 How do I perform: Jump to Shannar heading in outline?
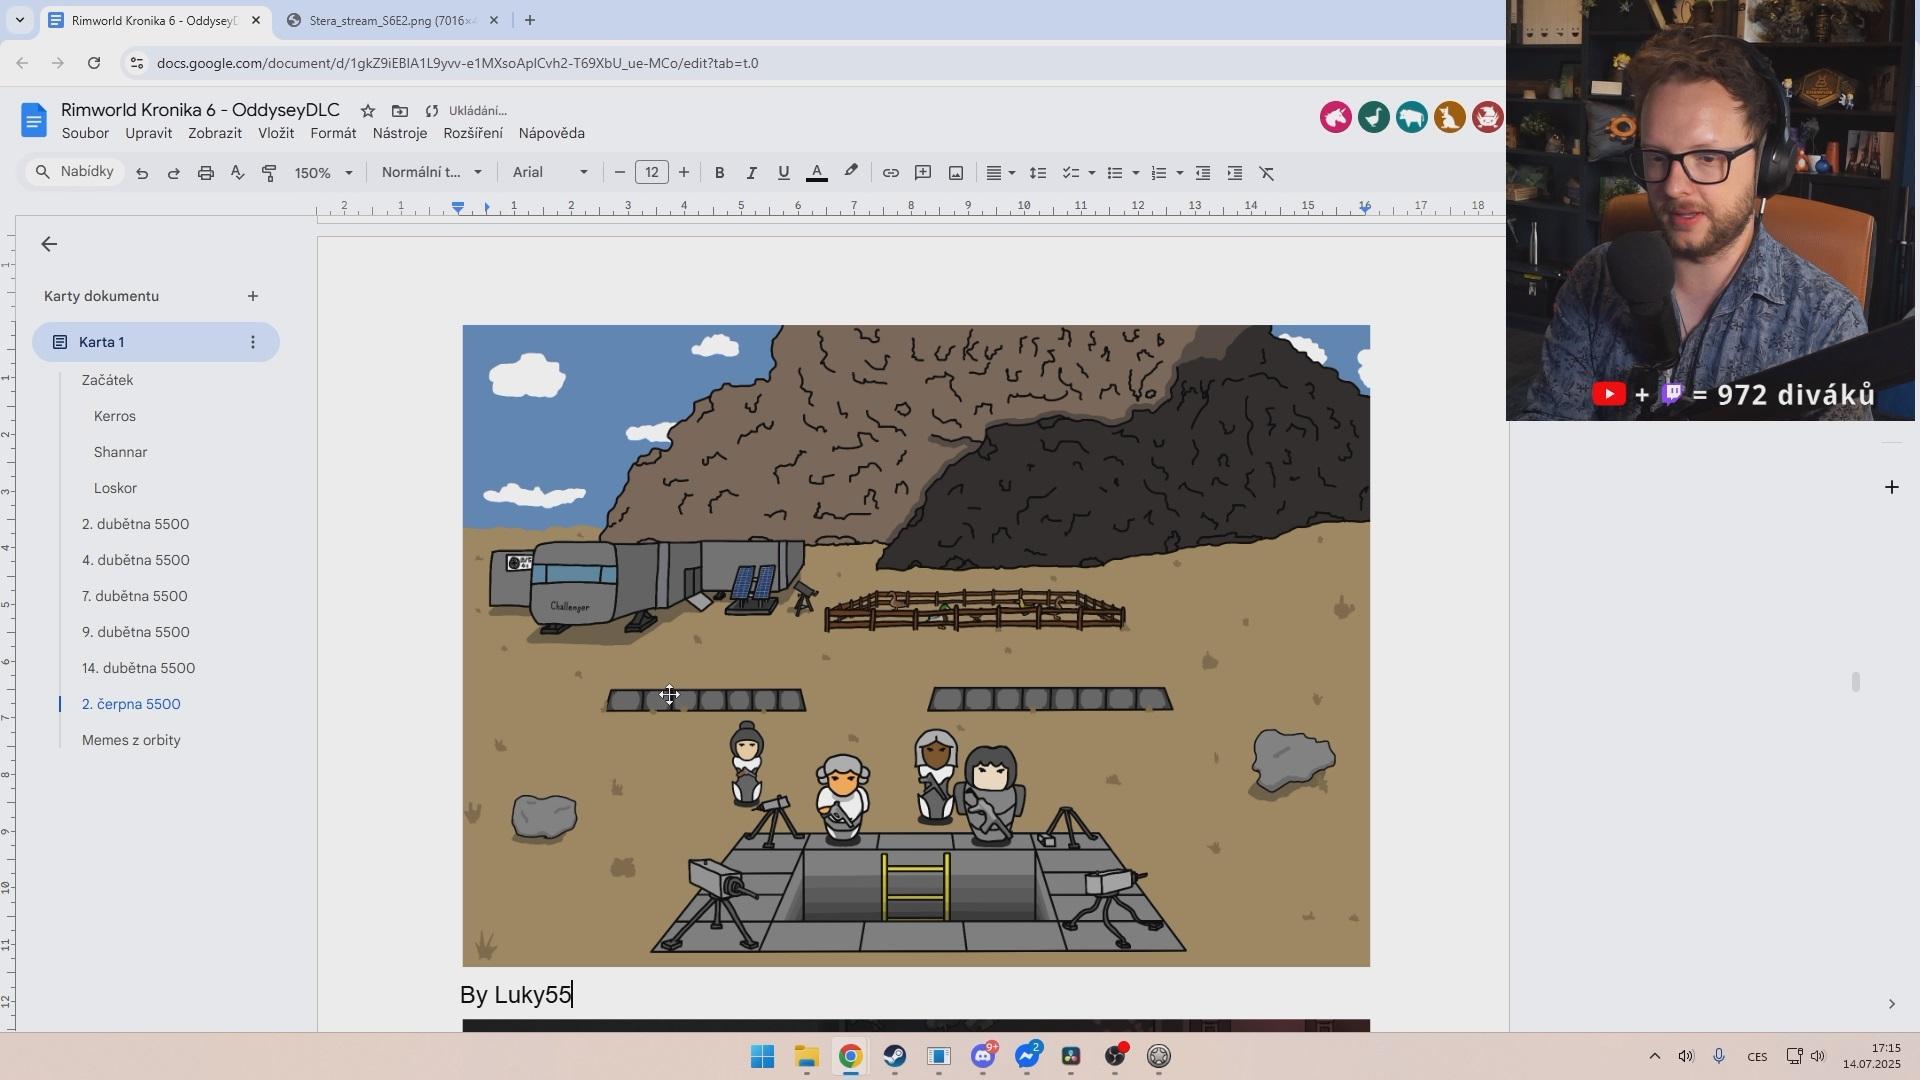click(x=121, y=452)
